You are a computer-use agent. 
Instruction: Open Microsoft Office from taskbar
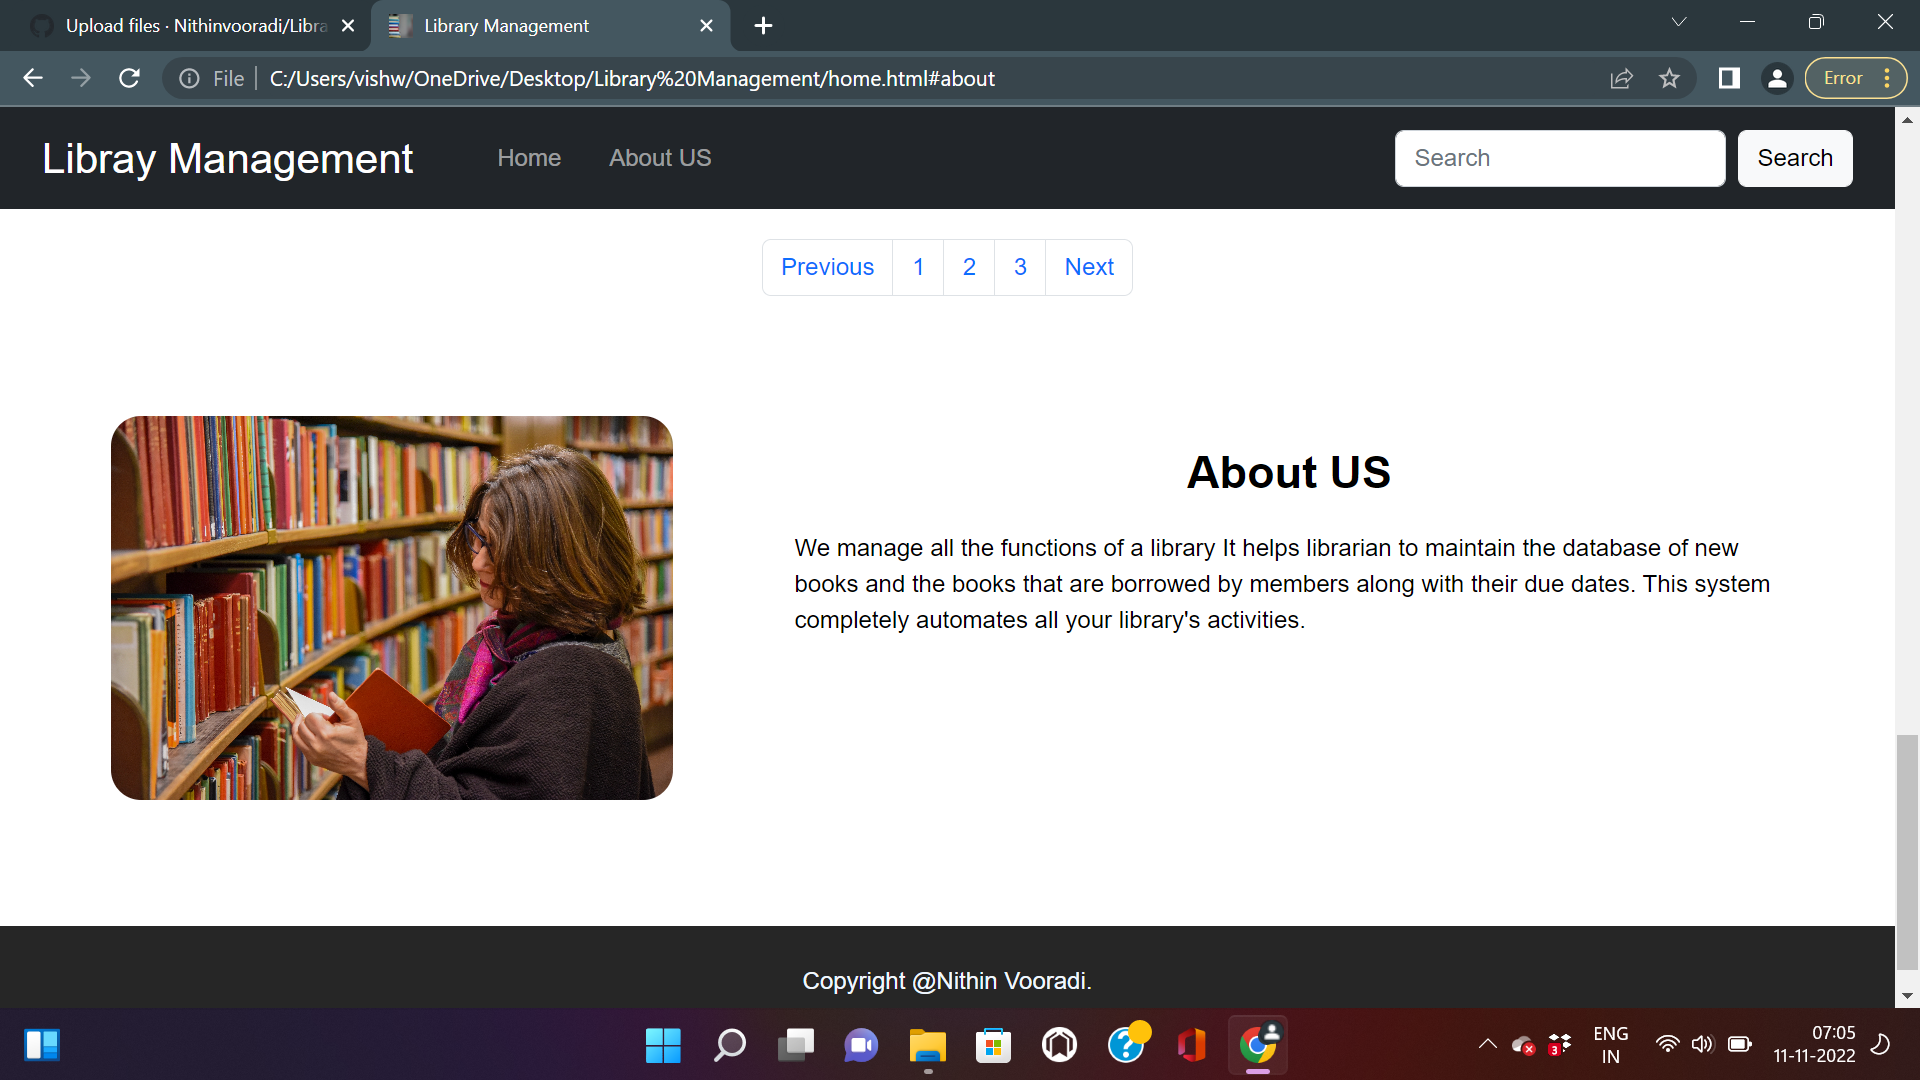[1191, 1046]
